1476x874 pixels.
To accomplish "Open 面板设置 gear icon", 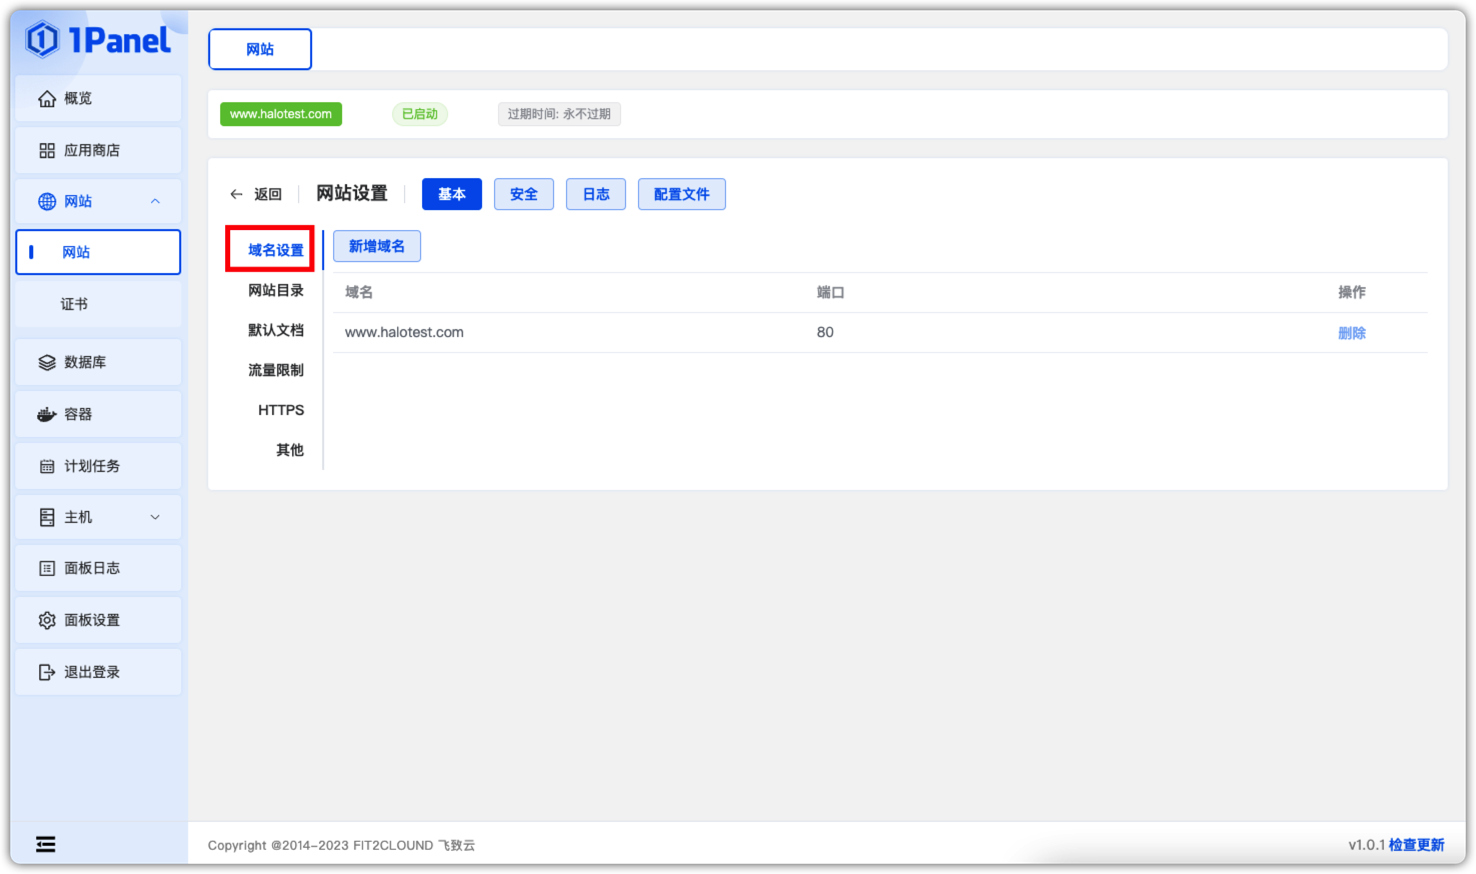I will click(47, 621).
